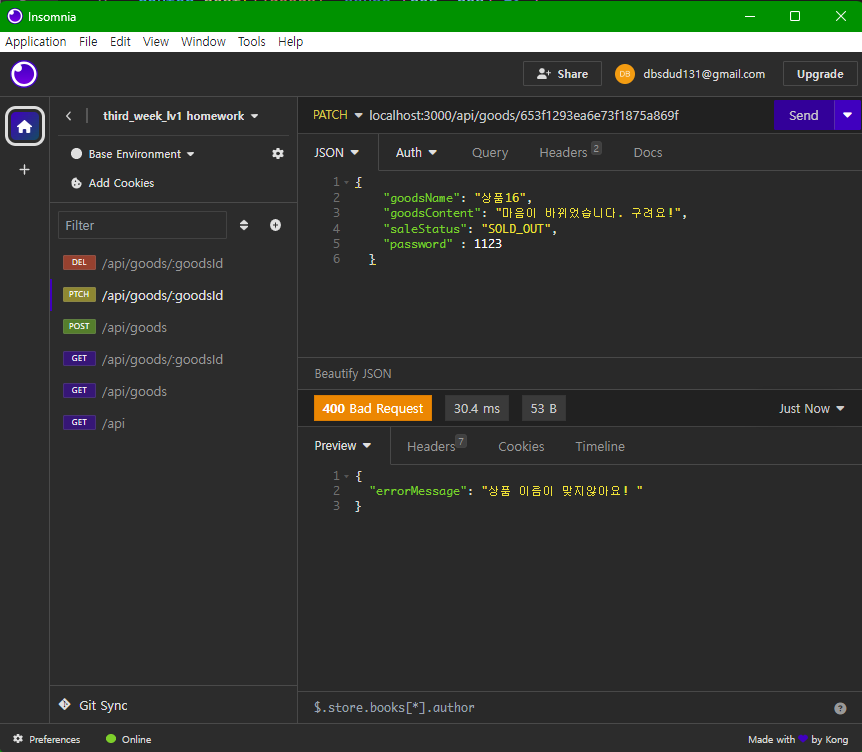Switch to the Docs tab
The image size is (862, 752).
pos(648,153)
